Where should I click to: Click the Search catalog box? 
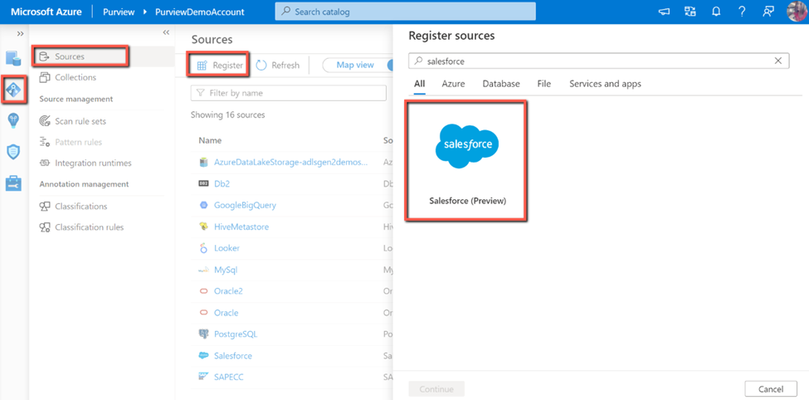(x=405, y=11)
